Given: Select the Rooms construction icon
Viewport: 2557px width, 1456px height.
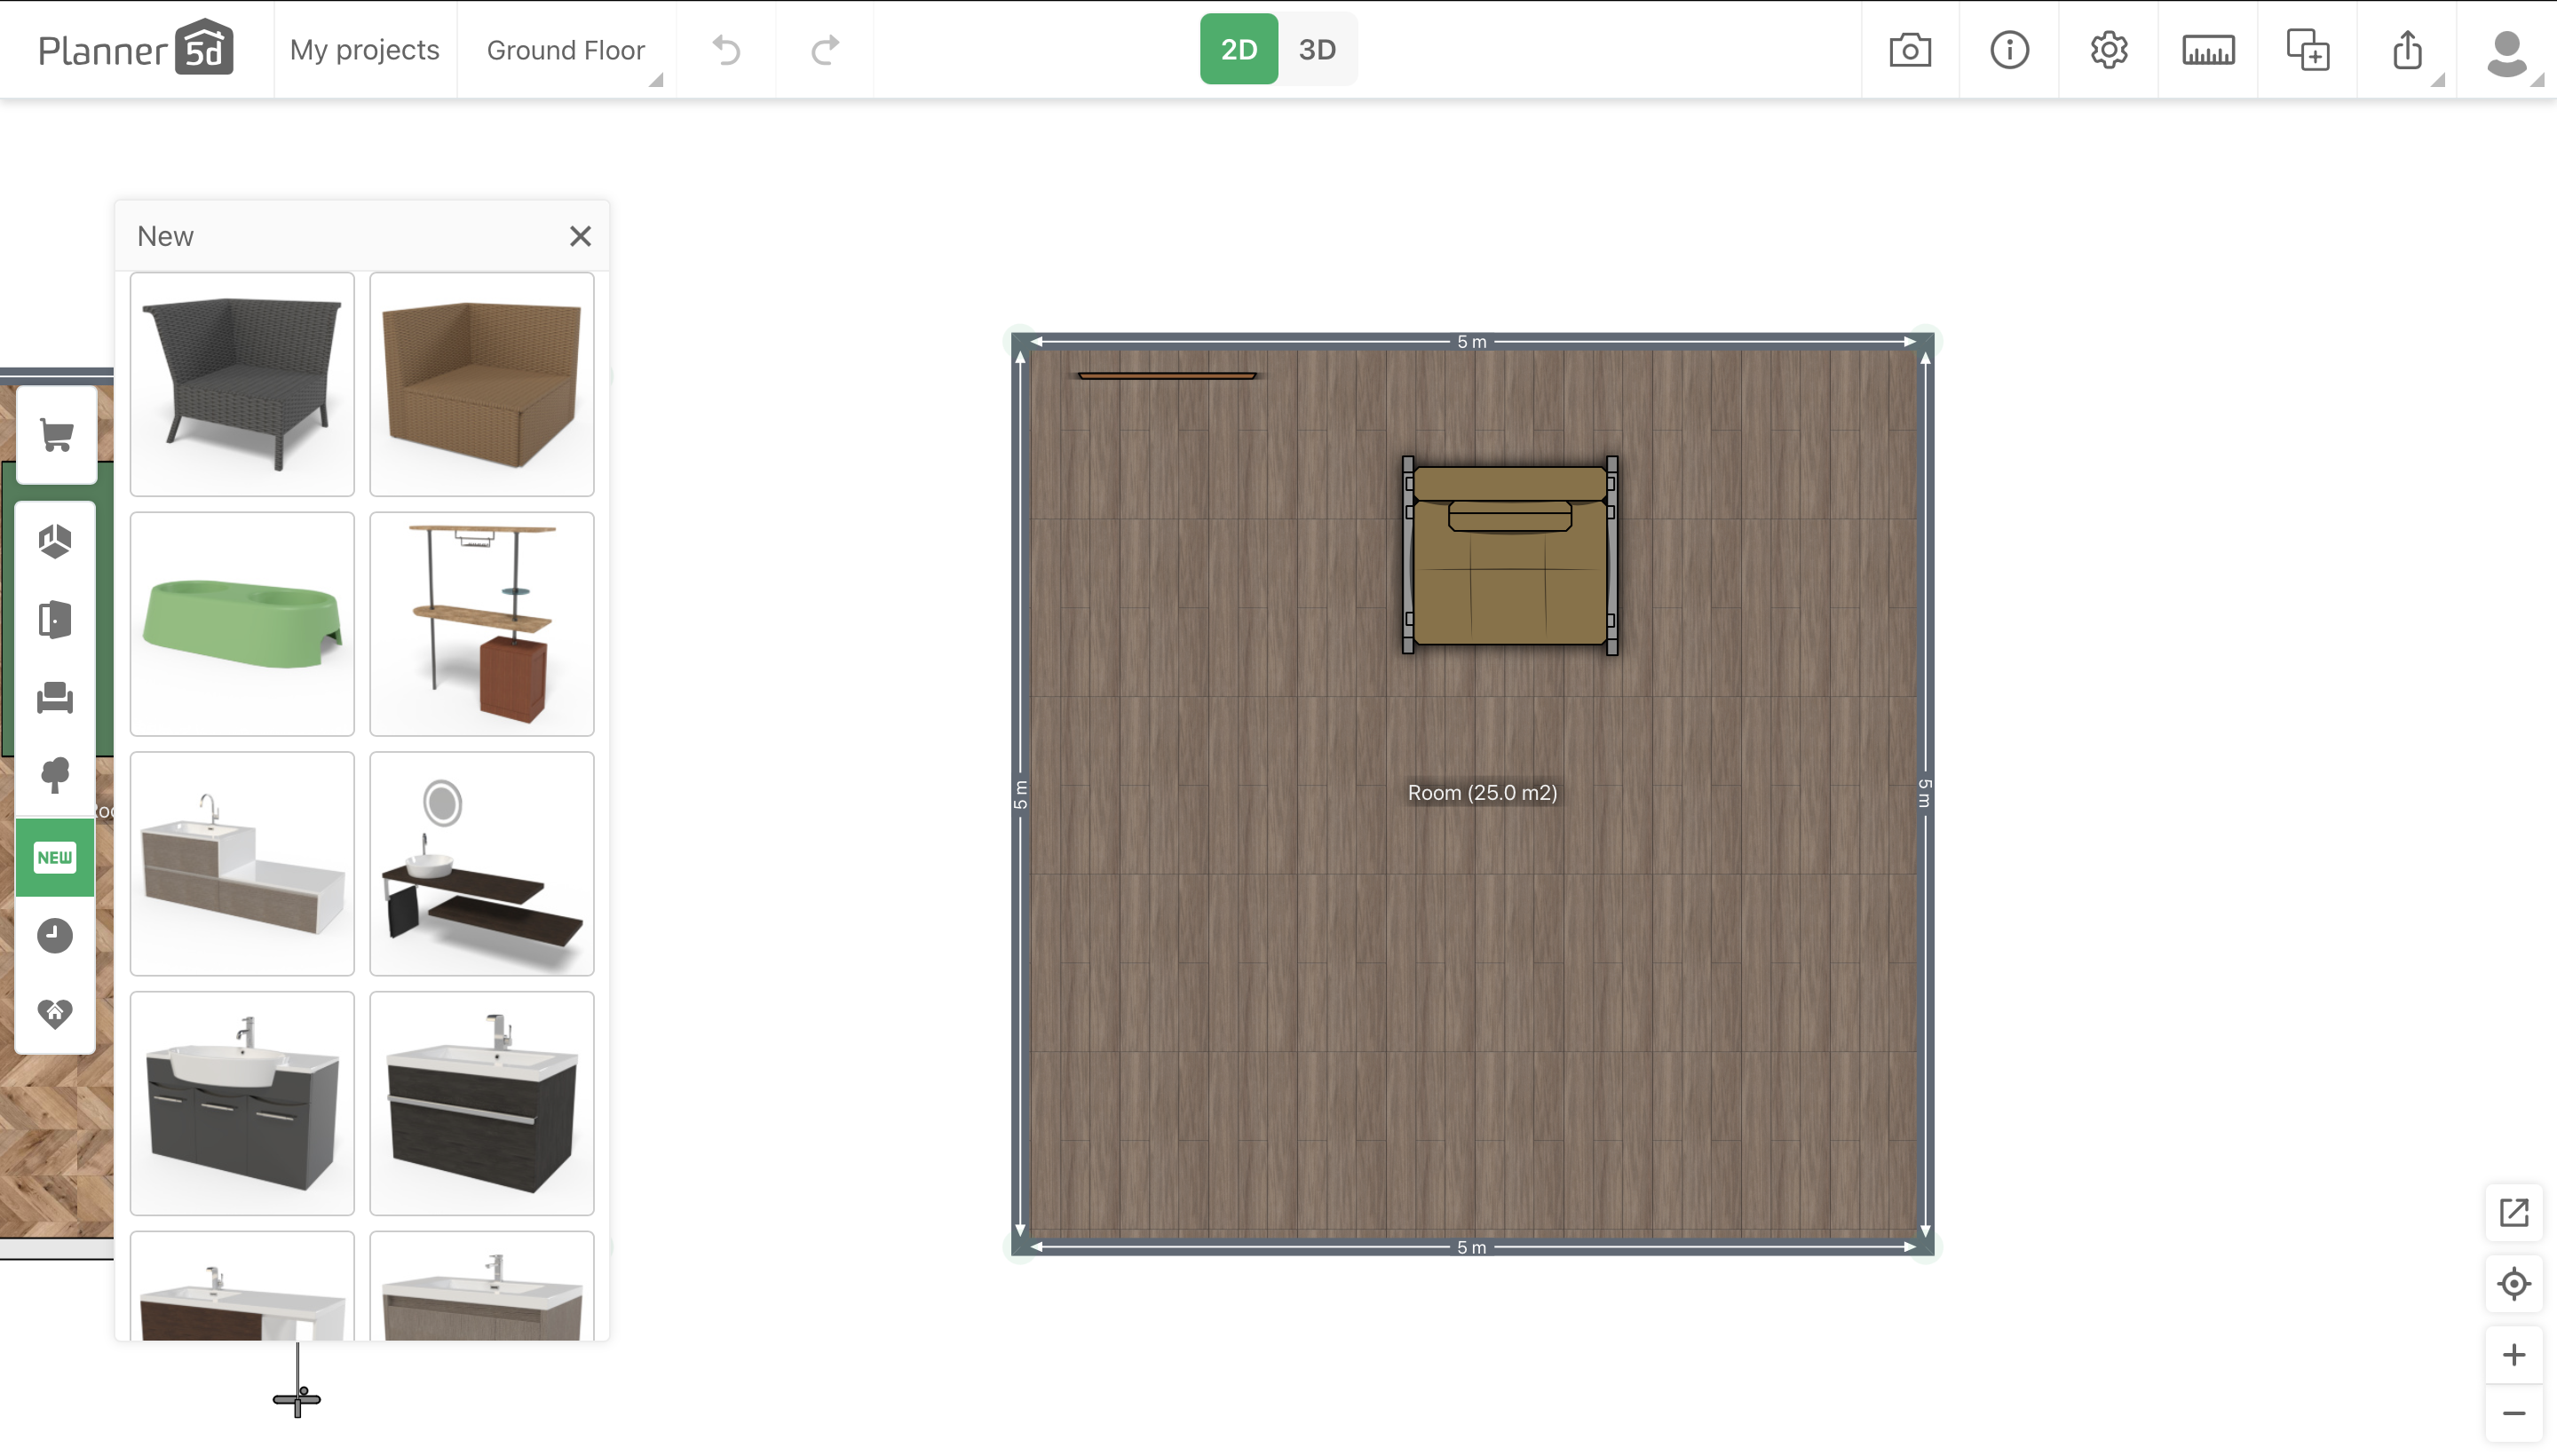Looking at the screenshot, I should [x=55, y=541].
